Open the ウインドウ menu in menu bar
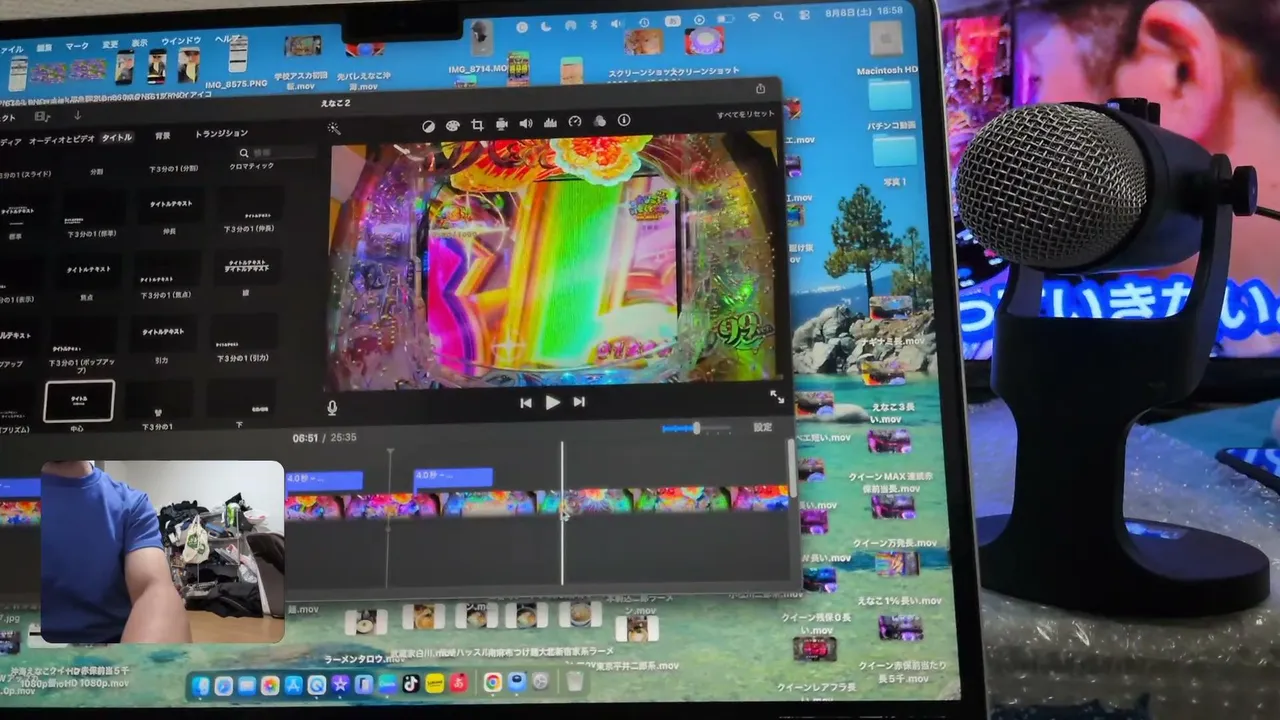 [x=180, y=42]
